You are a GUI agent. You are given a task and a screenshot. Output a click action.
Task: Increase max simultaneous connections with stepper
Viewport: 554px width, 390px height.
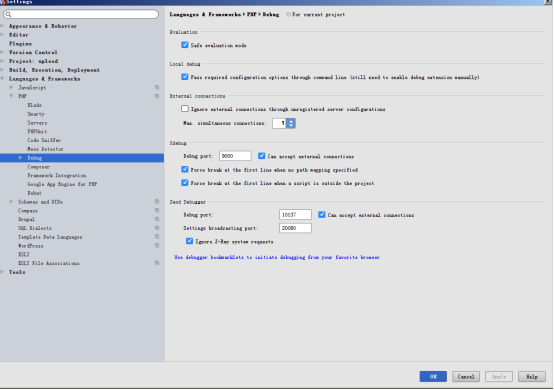(x=291, y=121)
